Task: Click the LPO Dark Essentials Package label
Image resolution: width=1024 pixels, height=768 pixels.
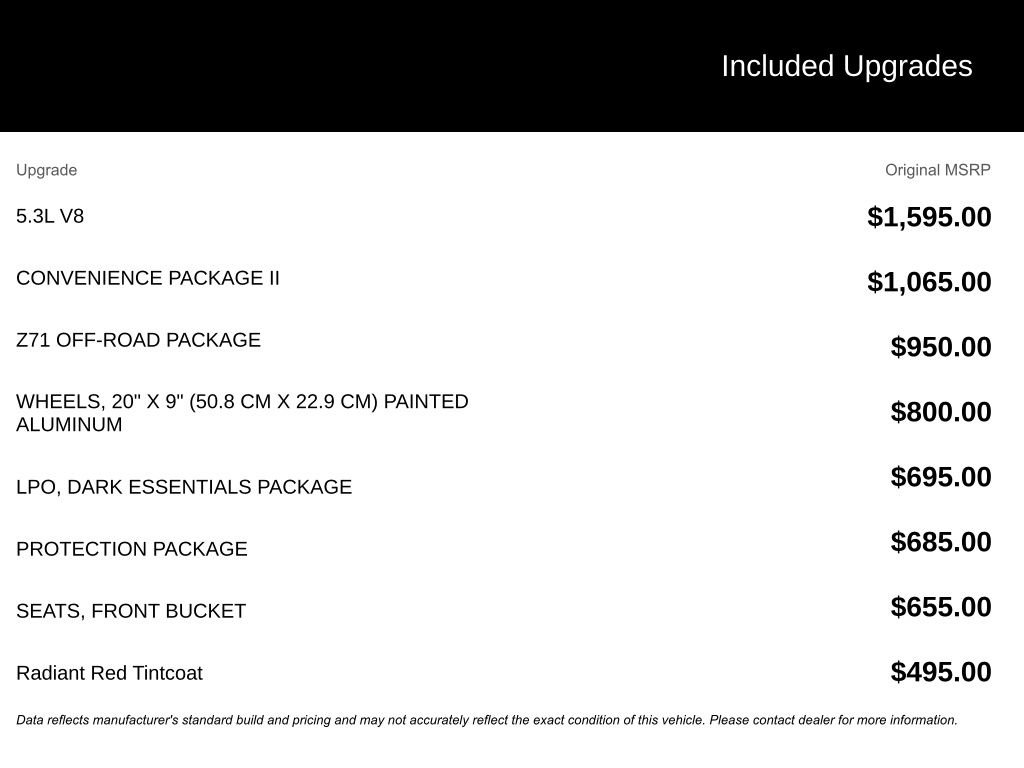Action: pyautogui.click(x=184, y=487)
